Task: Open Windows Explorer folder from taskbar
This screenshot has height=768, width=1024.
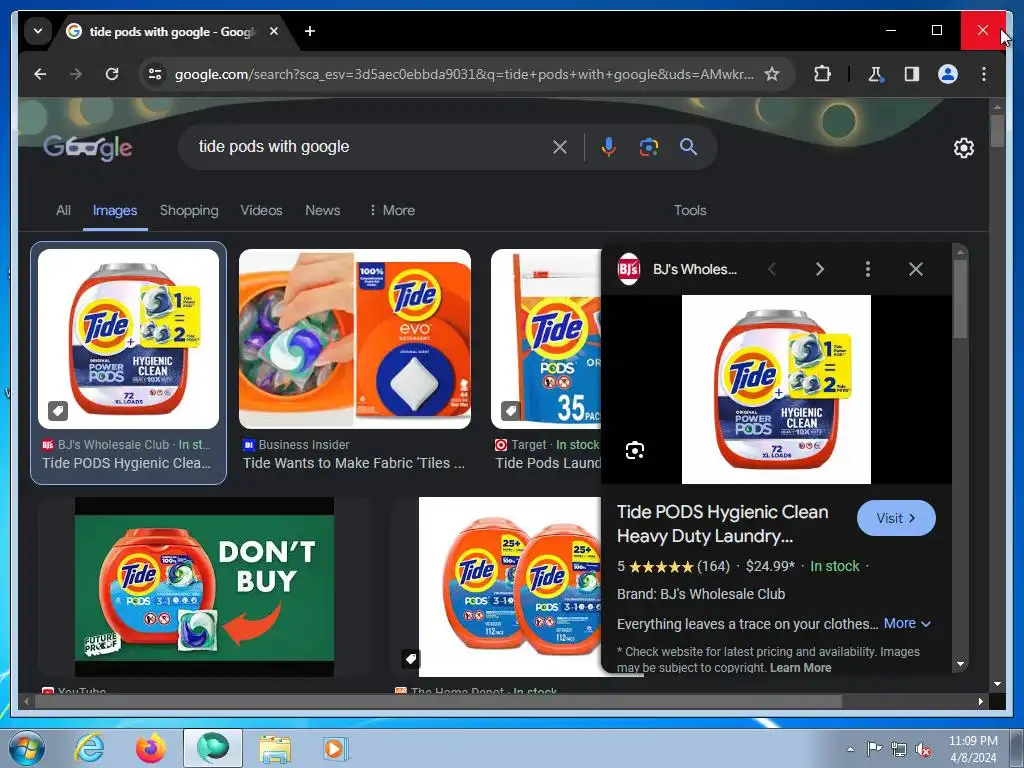Action: [276, 748]
